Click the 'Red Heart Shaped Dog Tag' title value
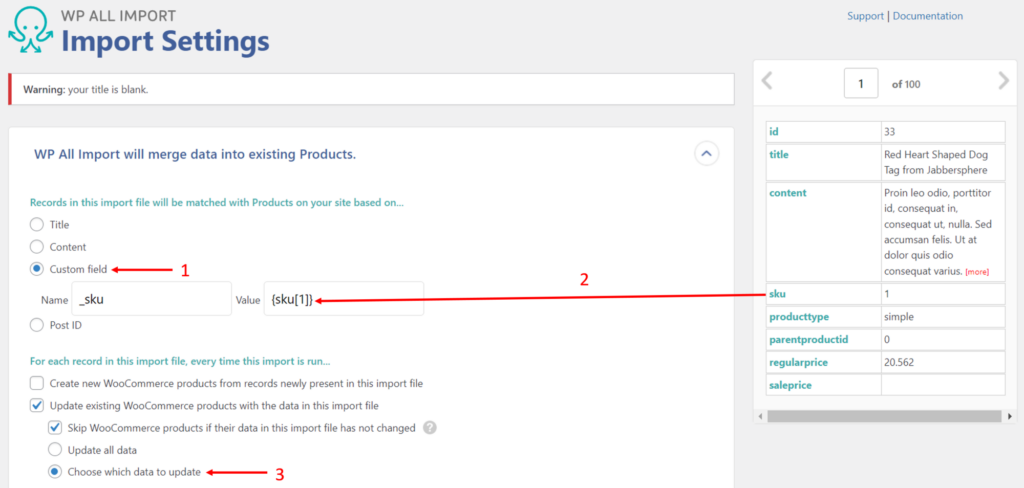 [936, 163]
